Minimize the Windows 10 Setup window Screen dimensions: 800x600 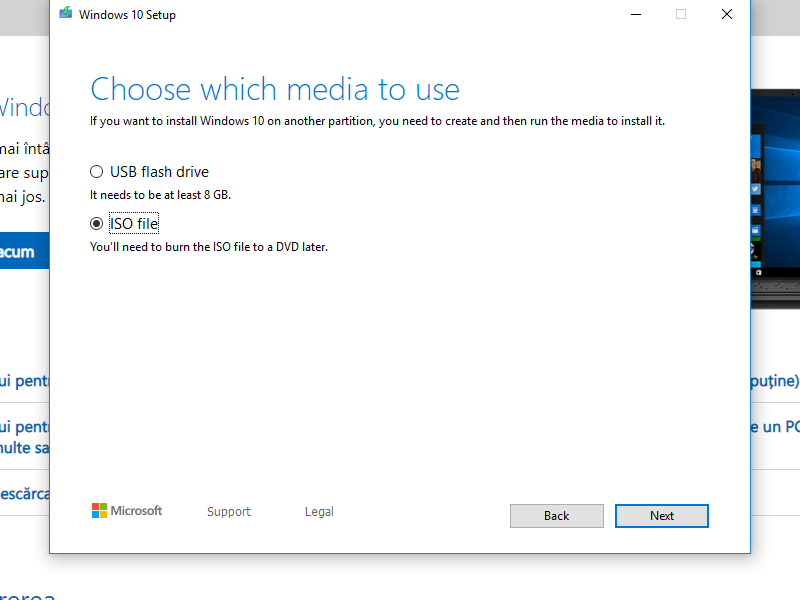636,14
